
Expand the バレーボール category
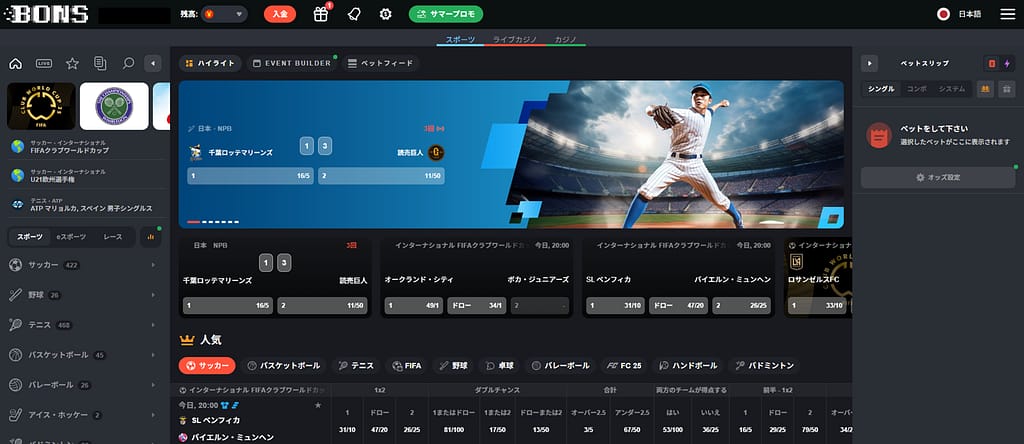[84, 385]
